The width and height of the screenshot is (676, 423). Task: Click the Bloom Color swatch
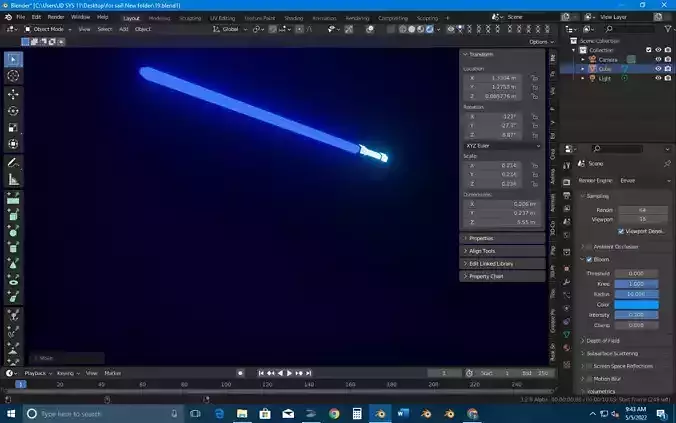[636, 304]
